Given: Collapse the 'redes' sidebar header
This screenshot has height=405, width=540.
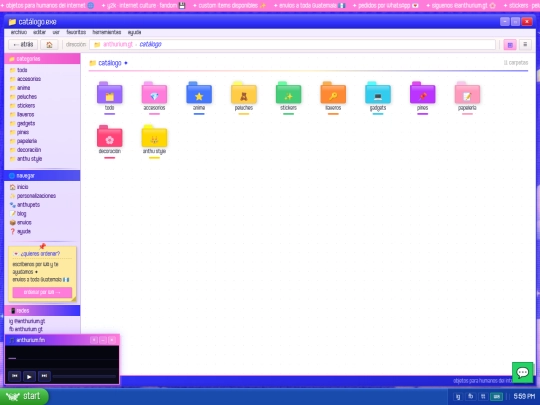Looking at the screenshot, I should click(42, 311).
